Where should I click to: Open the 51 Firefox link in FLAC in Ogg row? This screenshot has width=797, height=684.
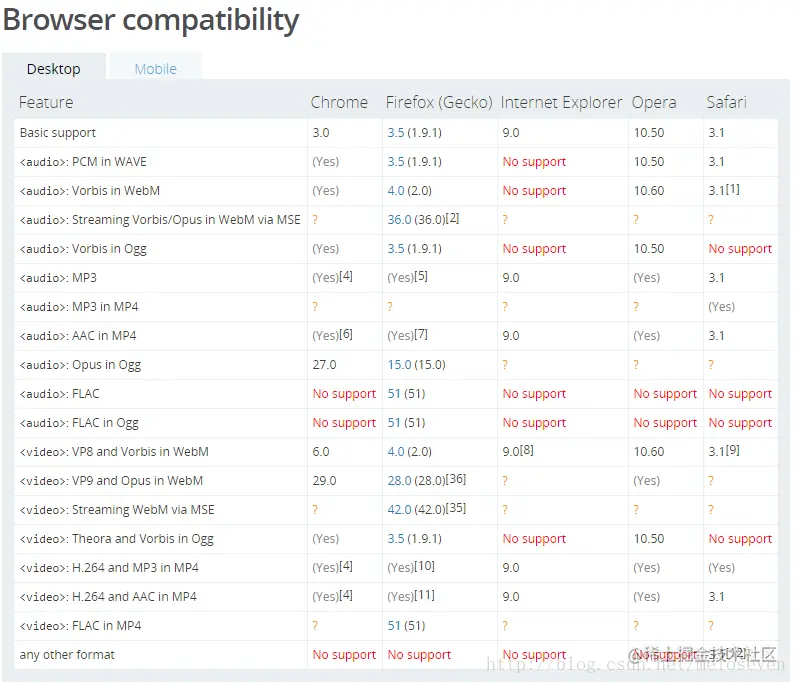click(x=394, y=422)
